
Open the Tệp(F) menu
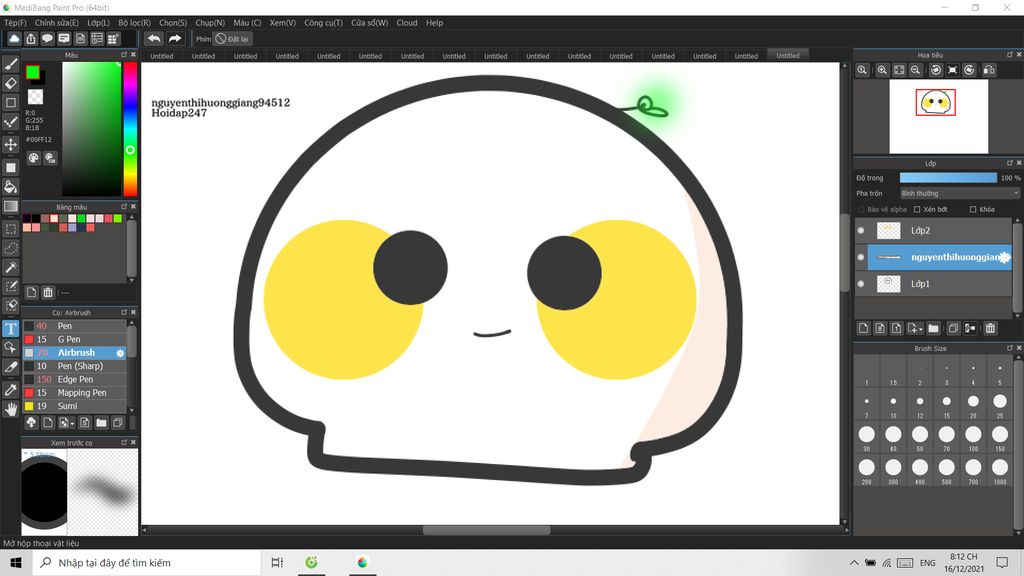pos(16,22)
